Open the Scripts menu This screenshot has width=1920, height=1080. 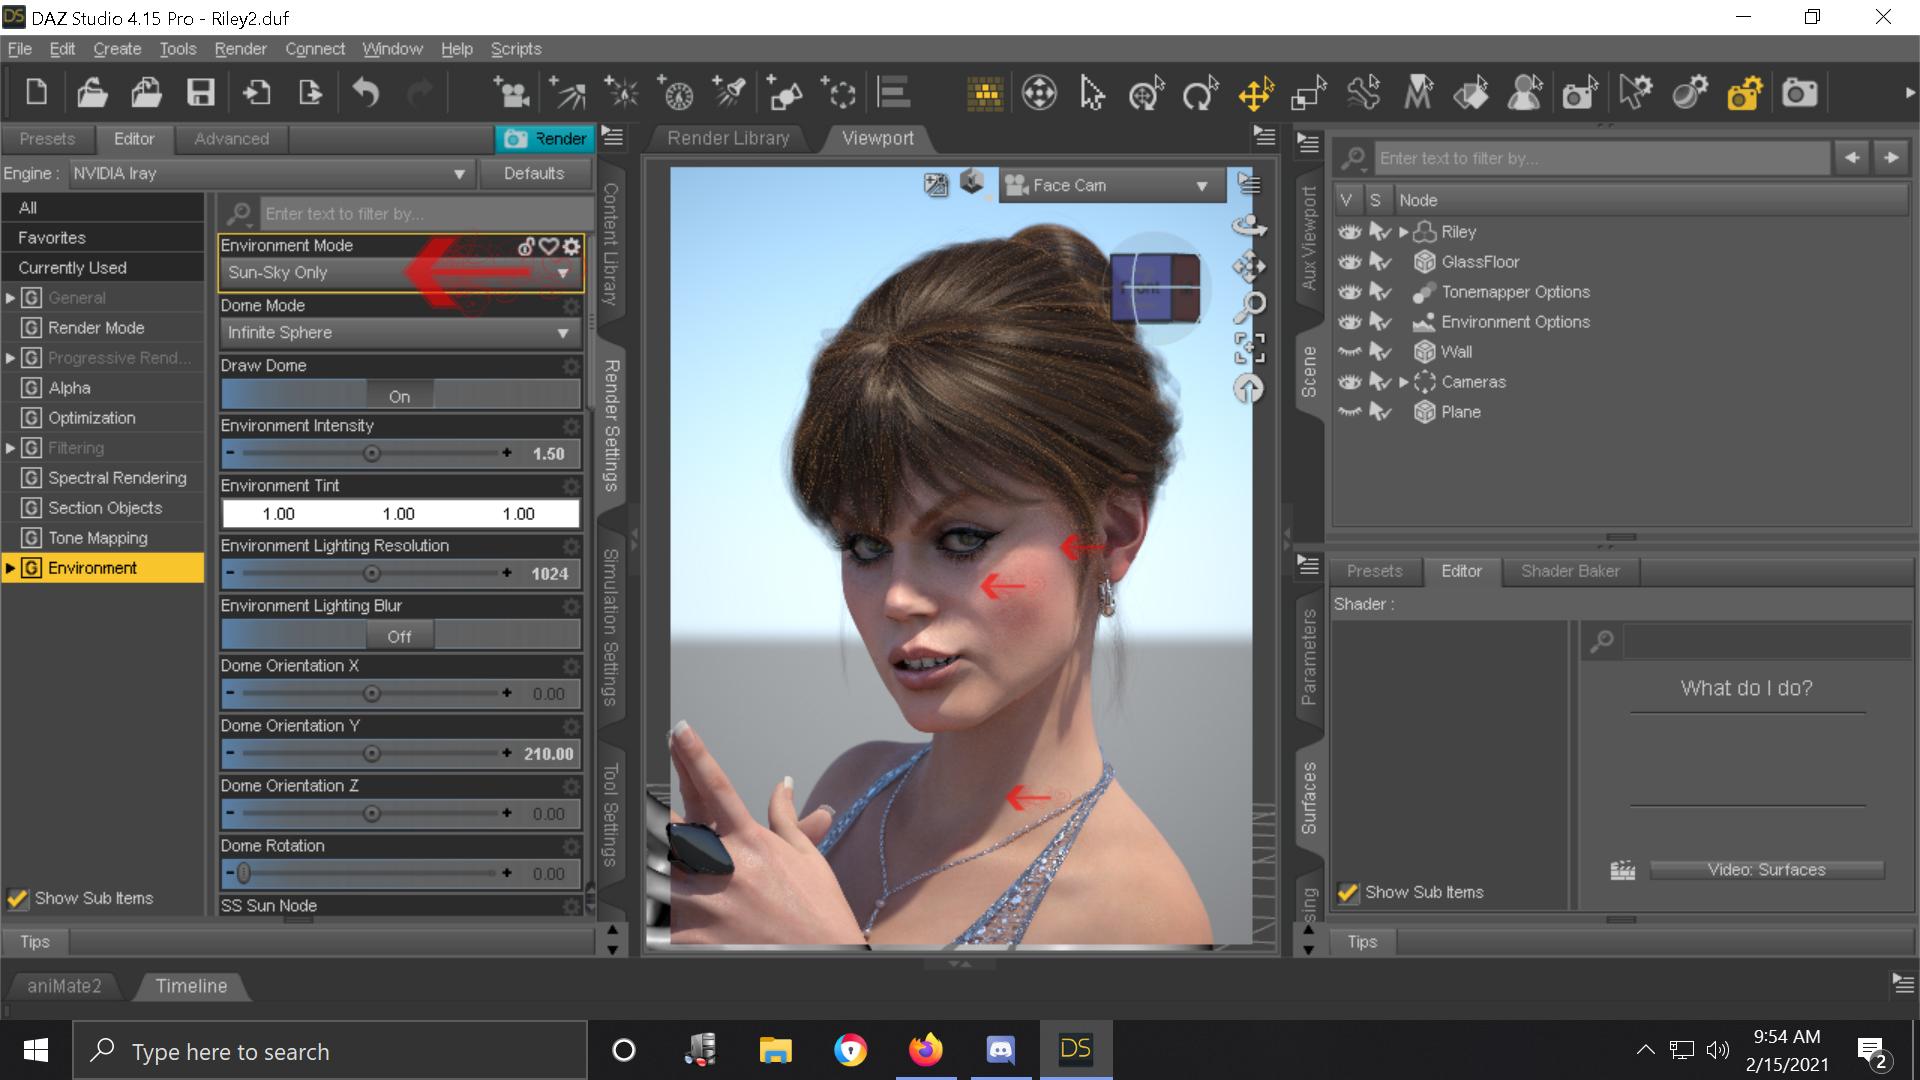click(516, 48)
